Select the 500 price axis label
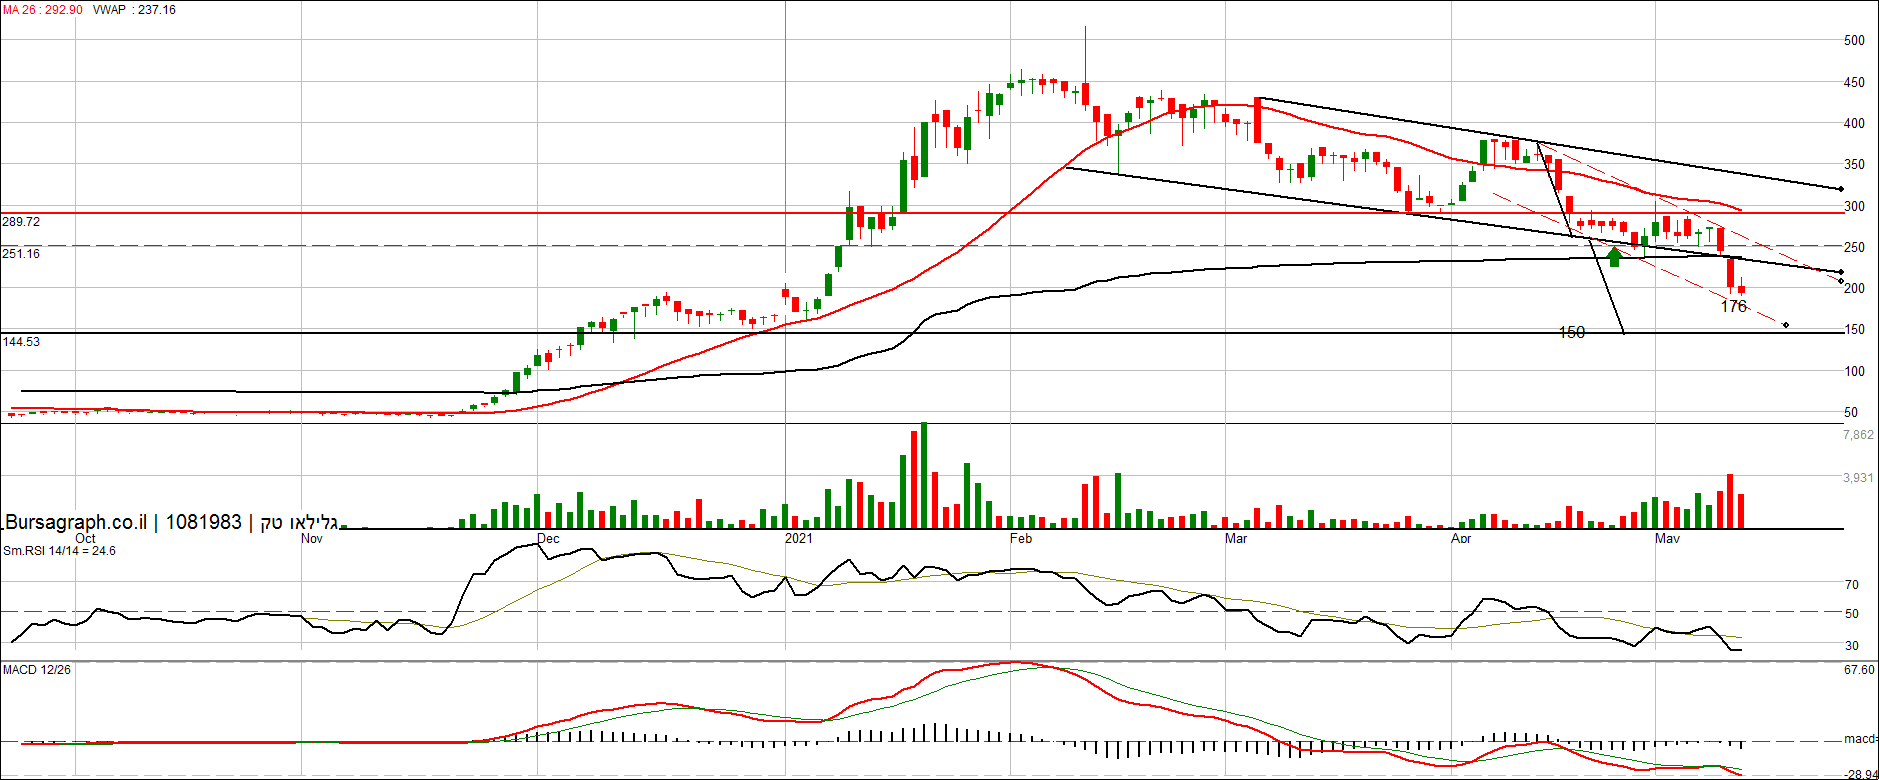 (x=1854, y=40)
